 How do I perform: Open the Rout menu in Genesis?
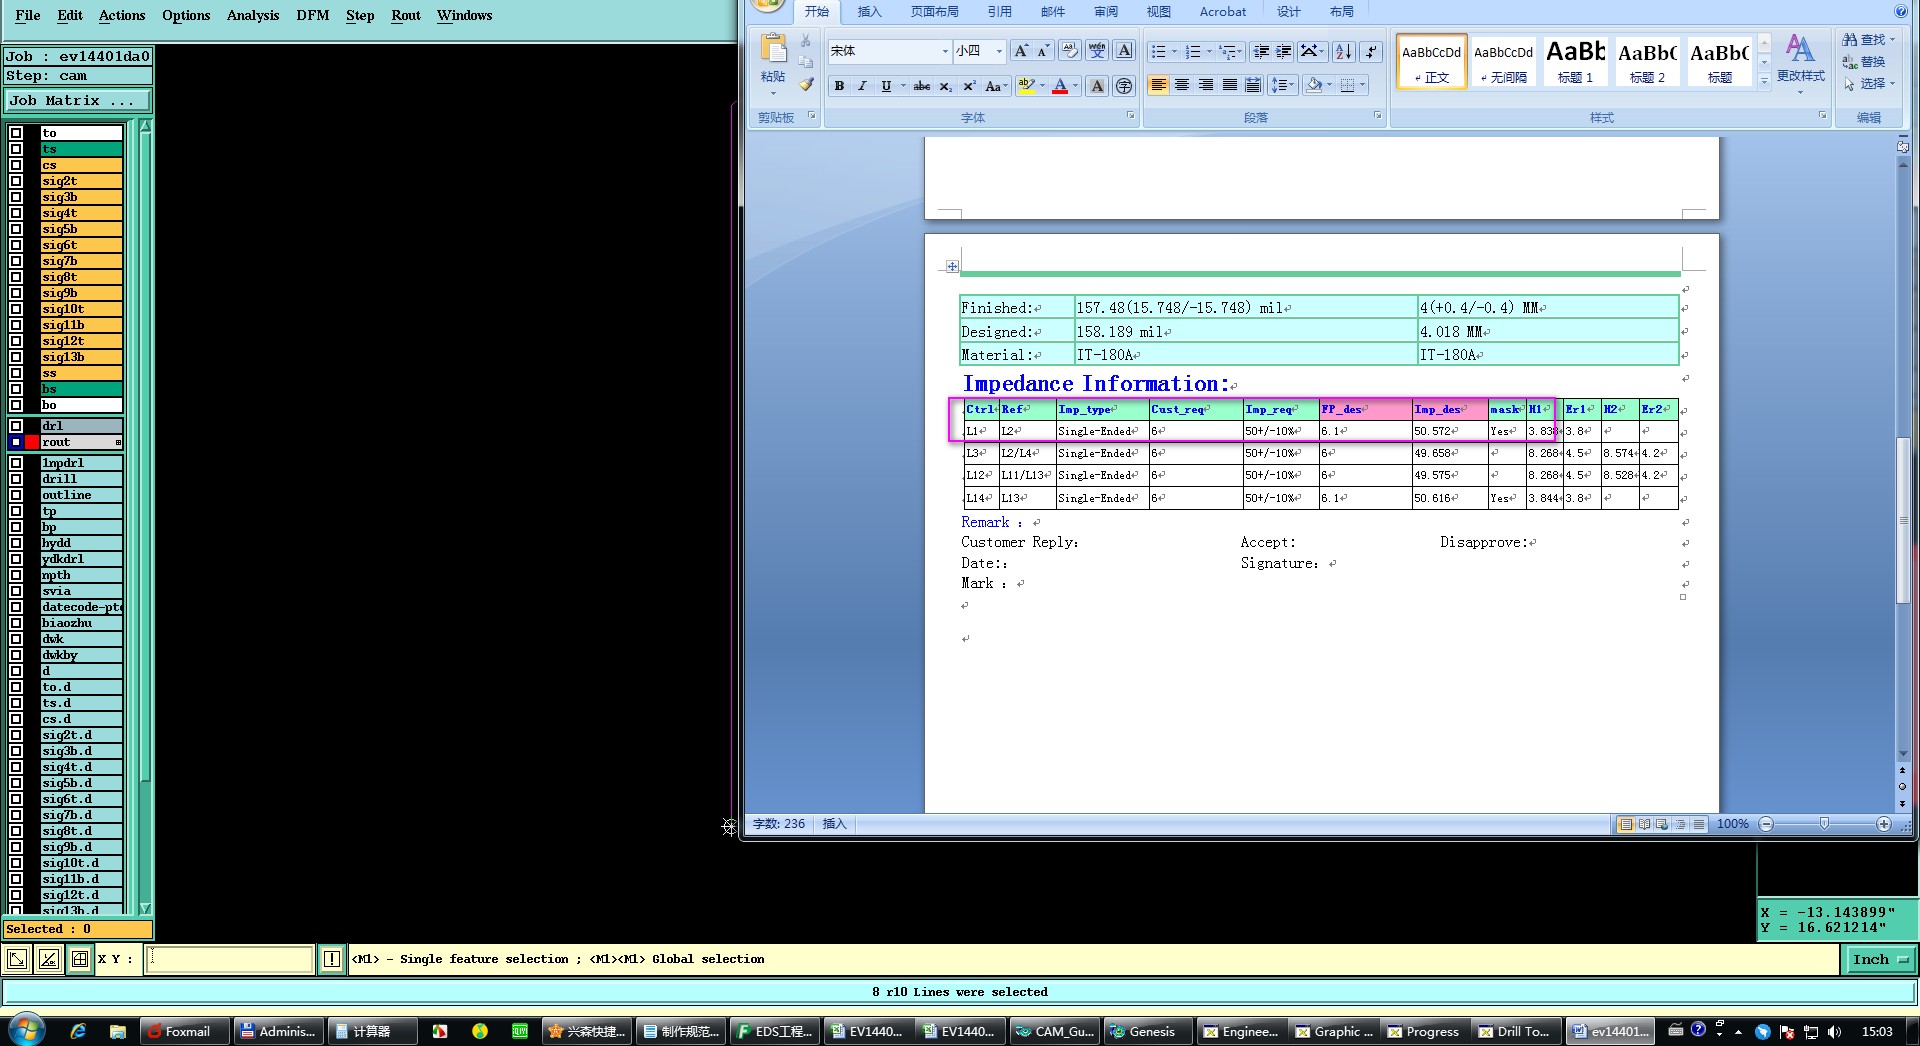coord(406,15)
